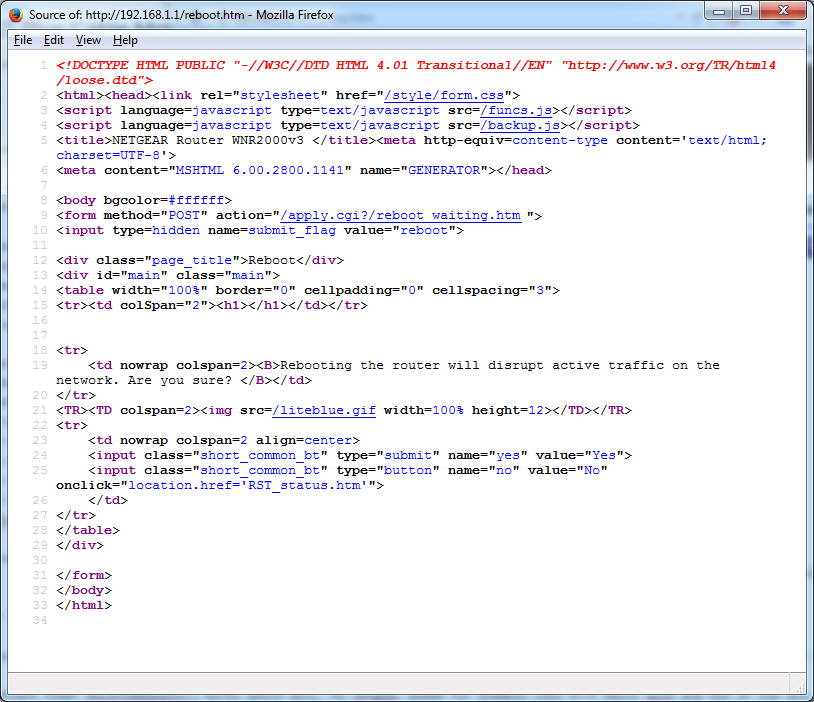Screen dimensions: 814x702
Task: Click the 'page_title' class value
Action: click(192, 261)
